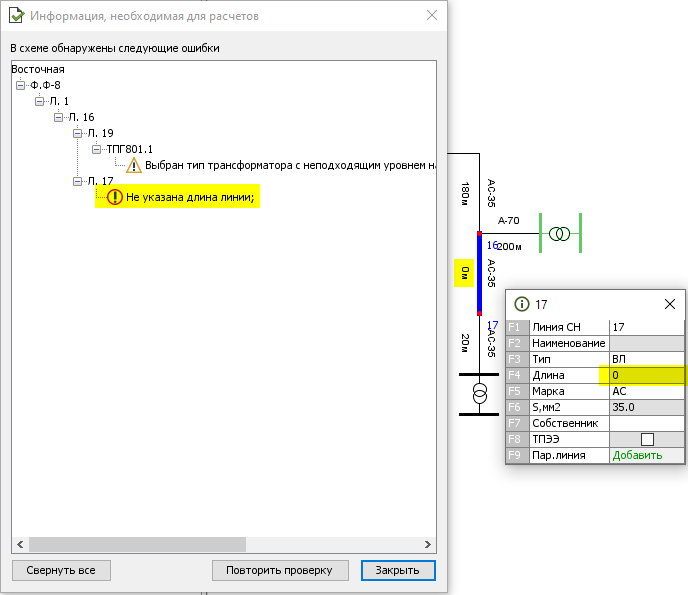Click the yellow transformer warning triangle icon
Screen dimensions: 688x595
[x=134, y=166]
